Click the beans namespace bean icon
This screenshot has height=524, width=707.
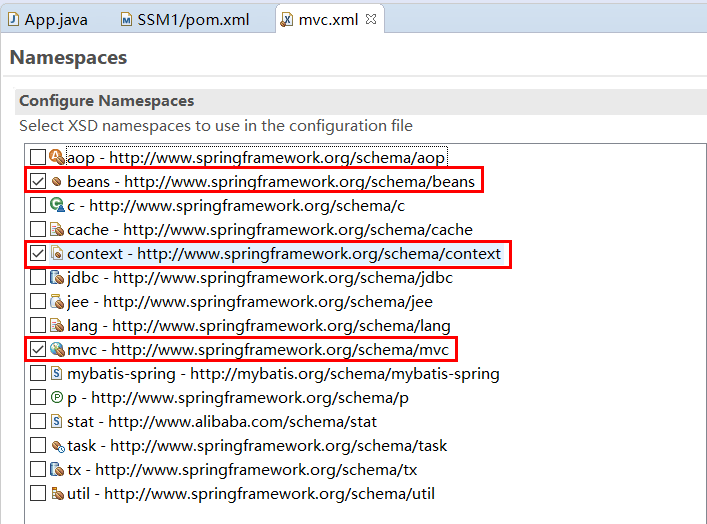(x=57, y=181)
